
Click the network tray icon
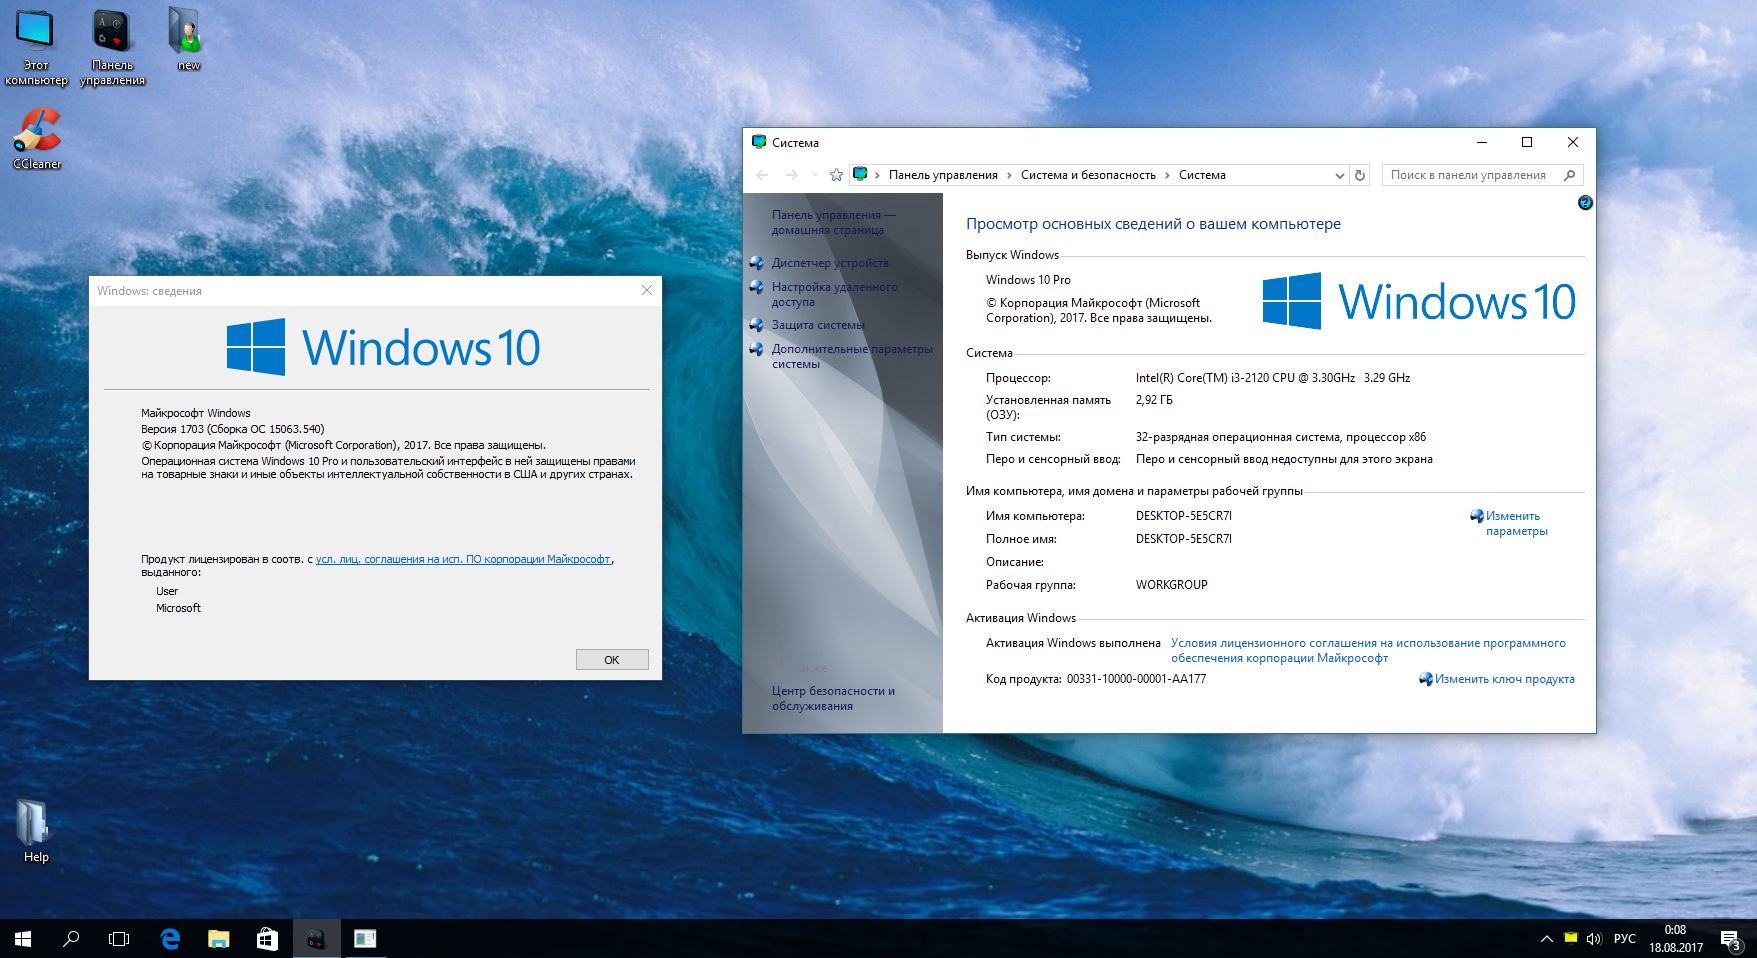click(x=1571, y=938)
